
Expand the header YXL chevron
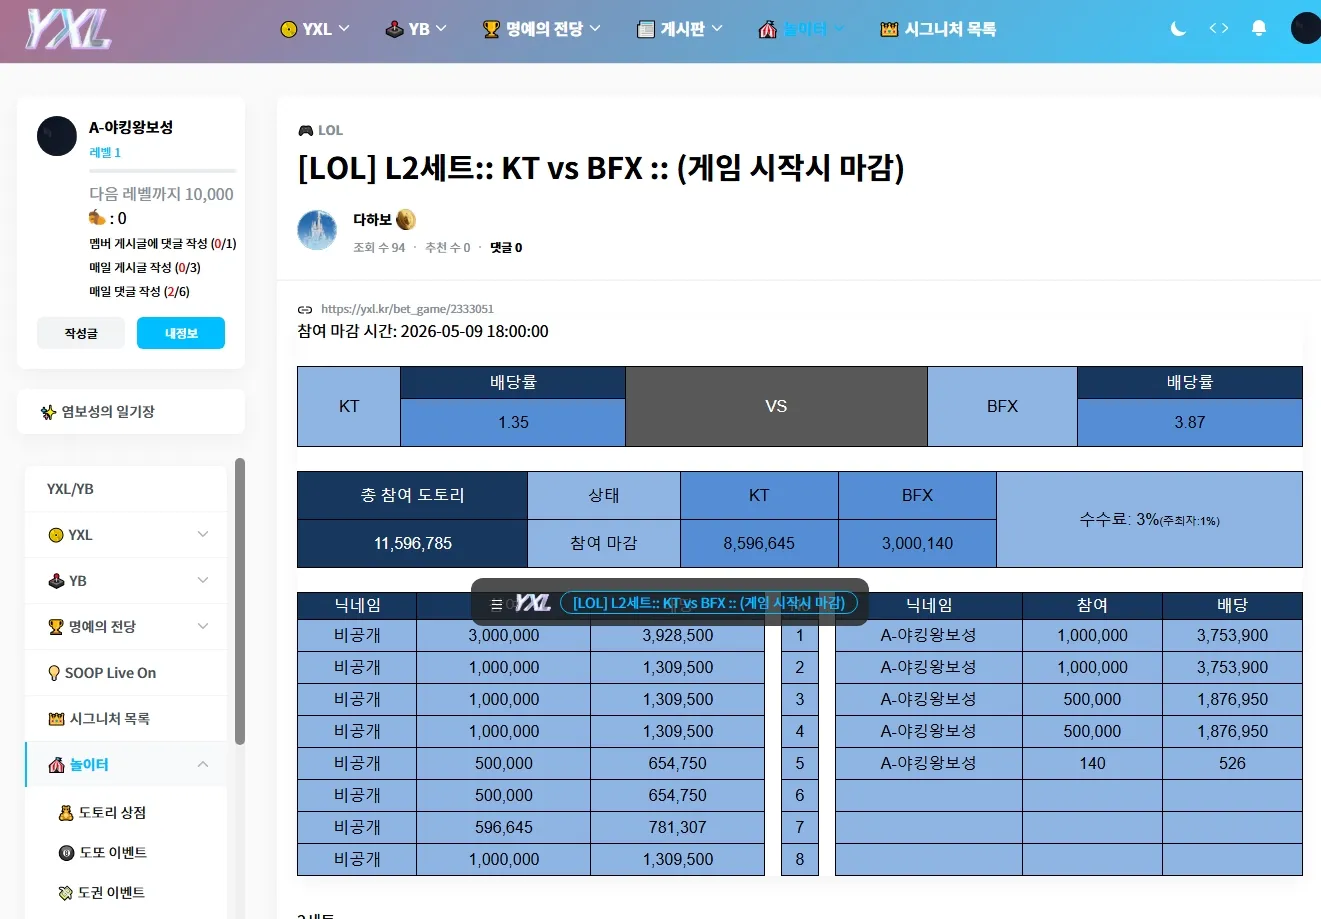coord(344,28)
